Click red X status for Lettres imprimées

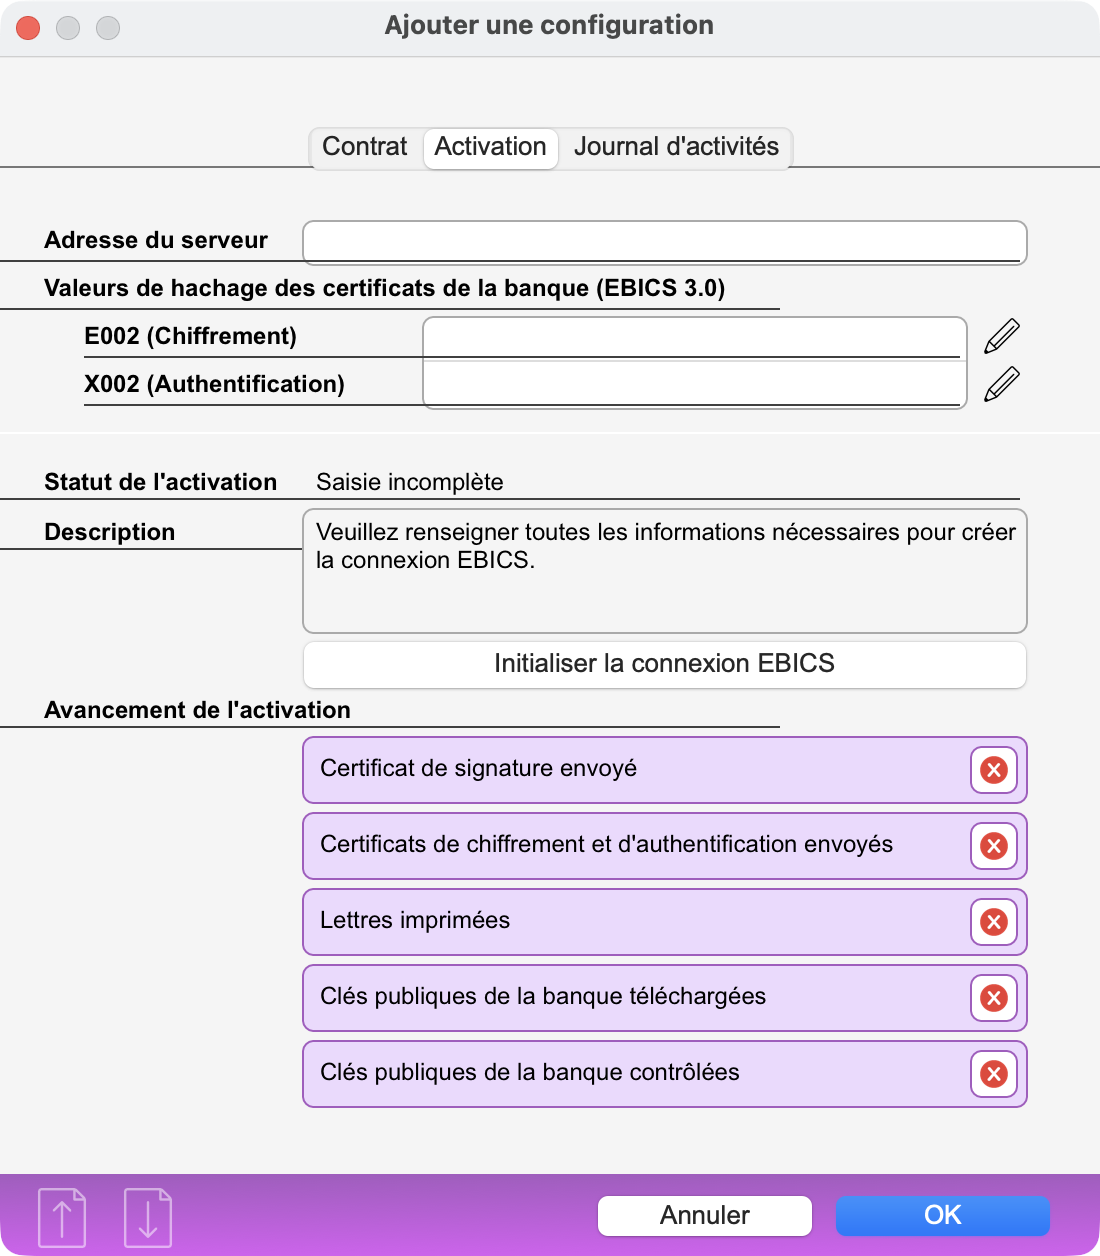tap(993, 922)
